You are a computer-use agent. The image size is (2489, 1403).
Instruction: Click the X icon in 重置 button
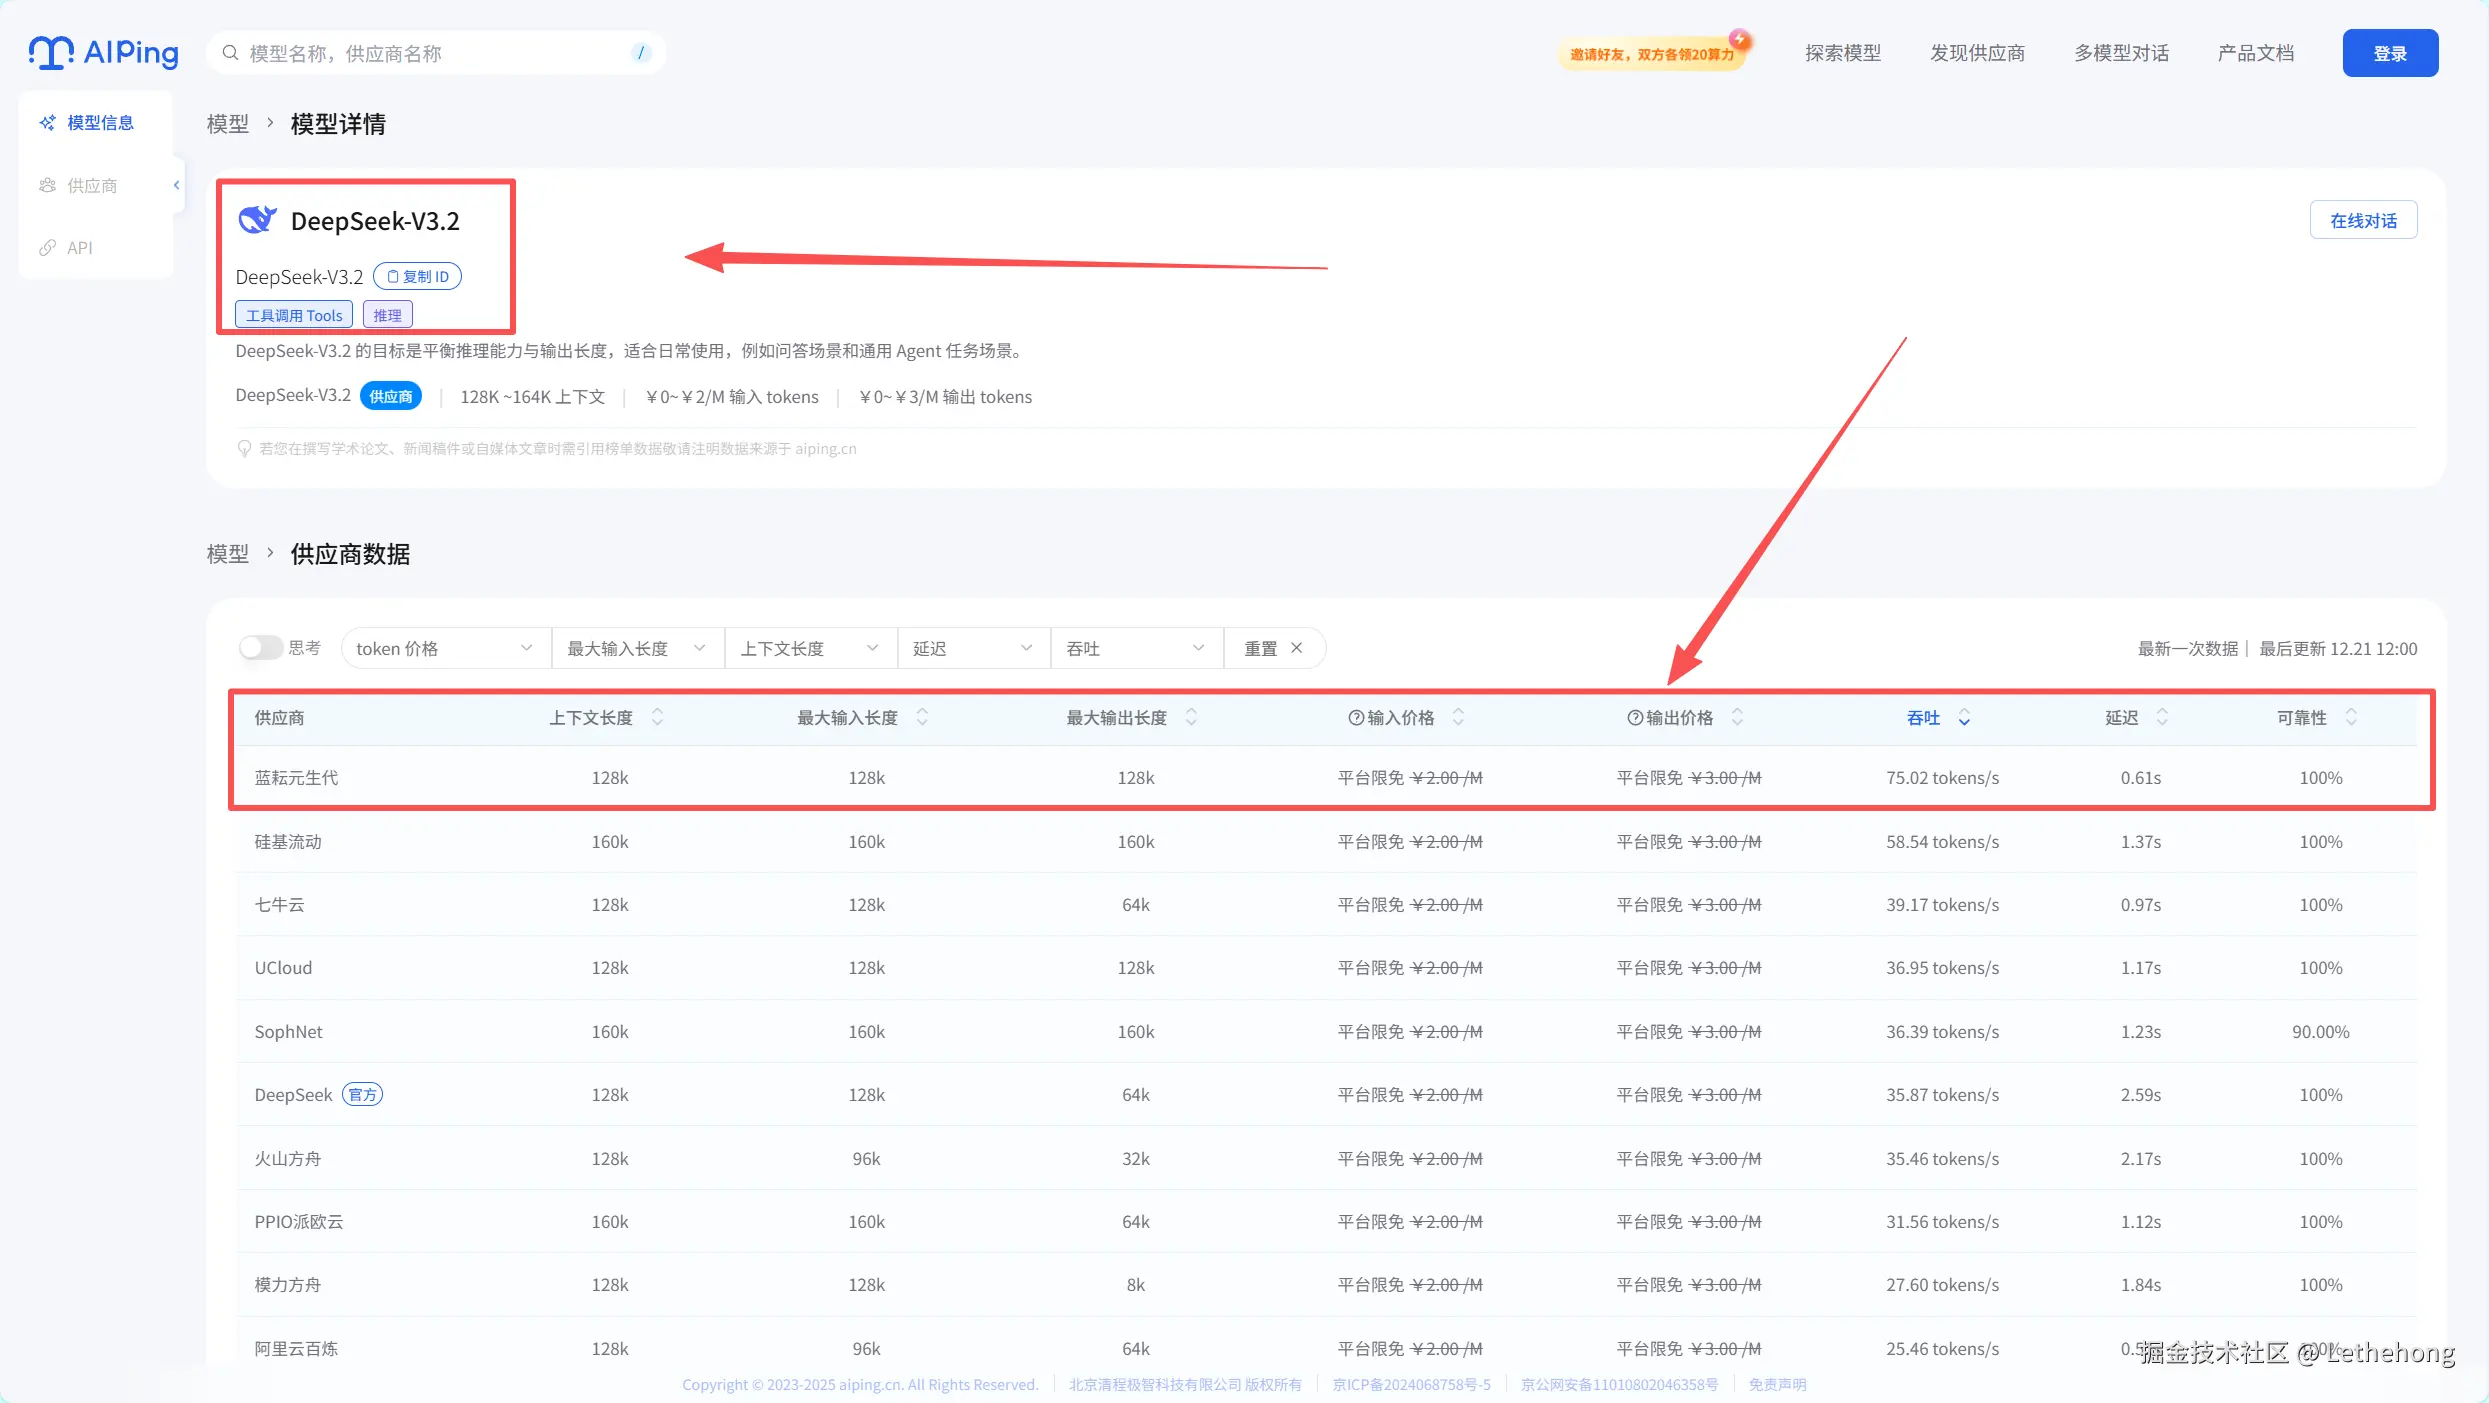pos(1297,648)
